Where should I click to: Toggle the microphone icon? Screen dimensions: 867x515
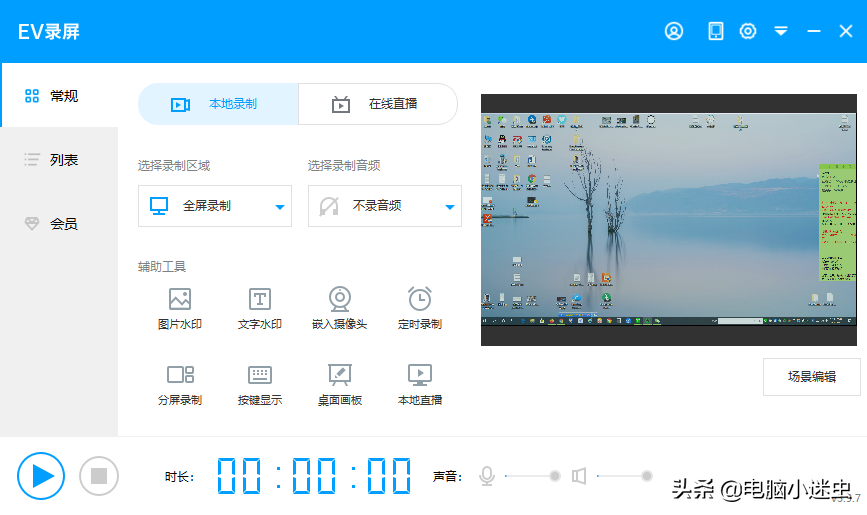pos(487,476)
